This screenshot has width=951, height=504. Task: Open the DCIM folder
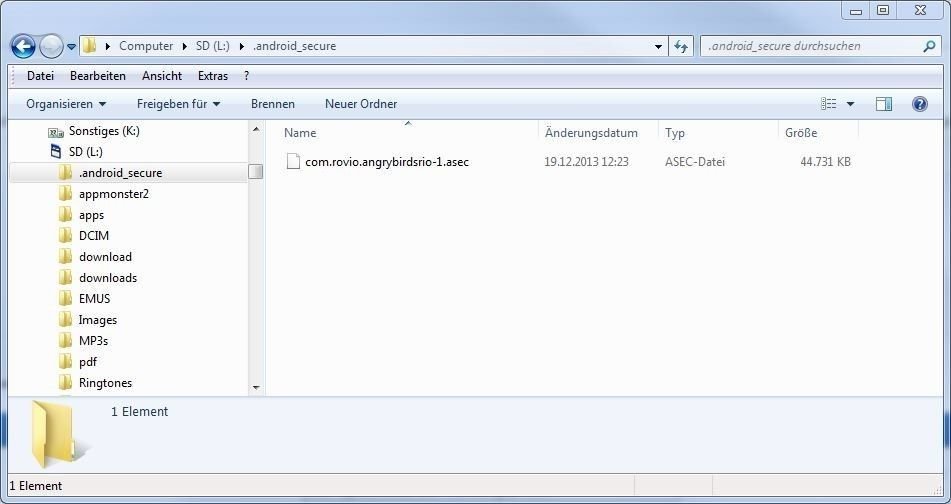pyautogui.click(x=94, y=236)
